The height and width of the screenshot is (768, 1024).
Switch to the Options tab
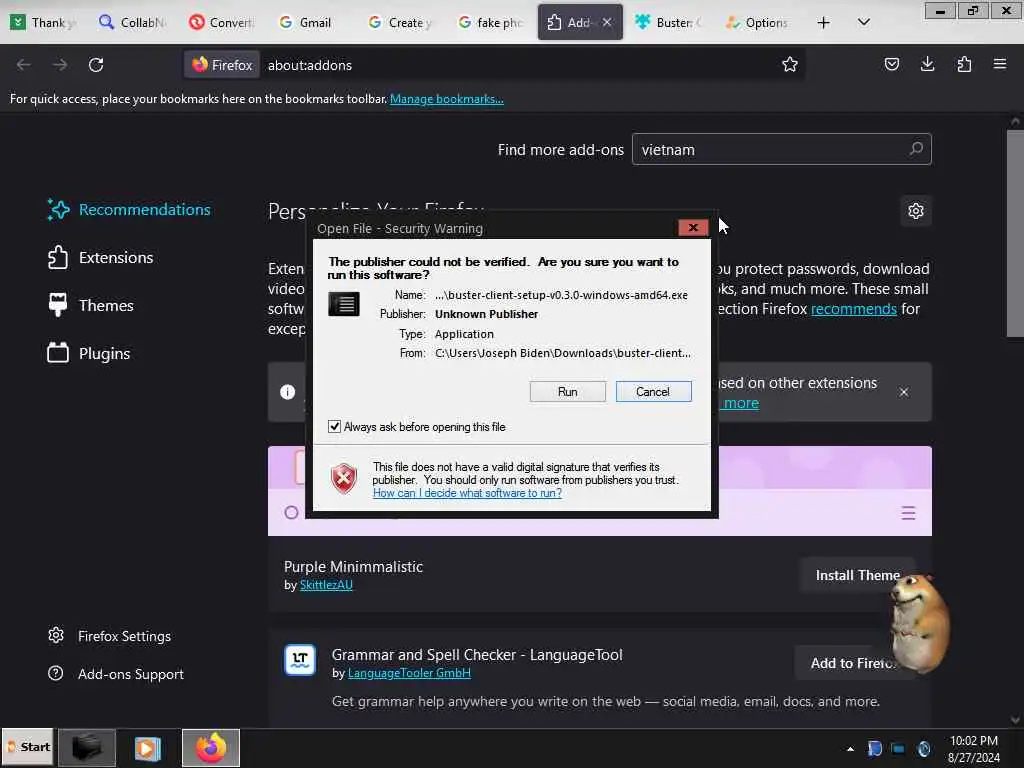pos(760,22)
